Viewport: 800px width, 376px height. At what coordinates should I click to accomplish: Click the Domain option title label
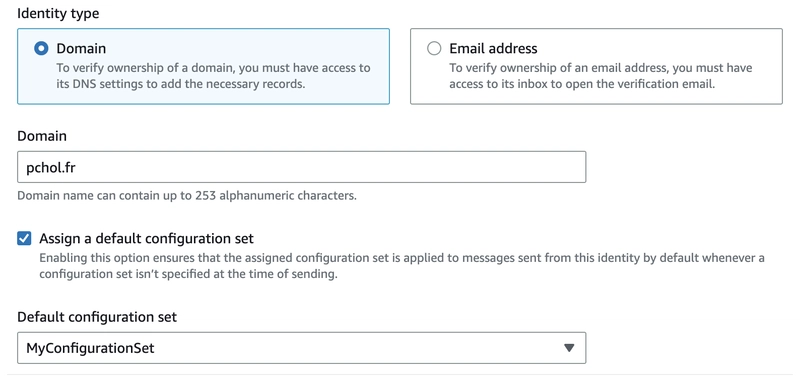pyautogui.click(x=81, y=48)
